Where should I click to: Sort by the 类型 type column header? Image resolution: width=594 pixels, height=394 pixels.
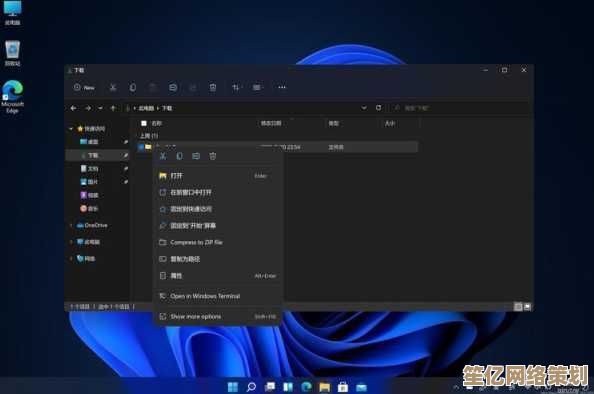coord(333,124)
